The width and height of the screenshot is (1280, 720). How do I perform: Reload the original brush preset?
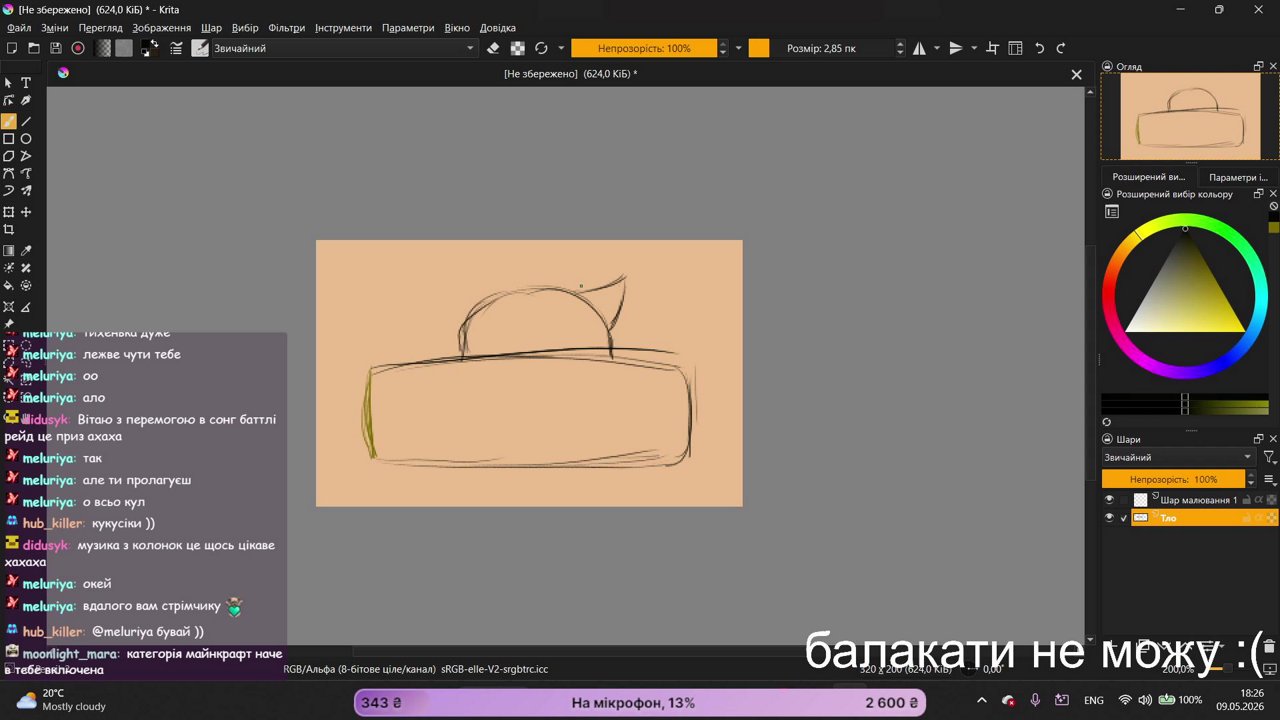(541, 48)
